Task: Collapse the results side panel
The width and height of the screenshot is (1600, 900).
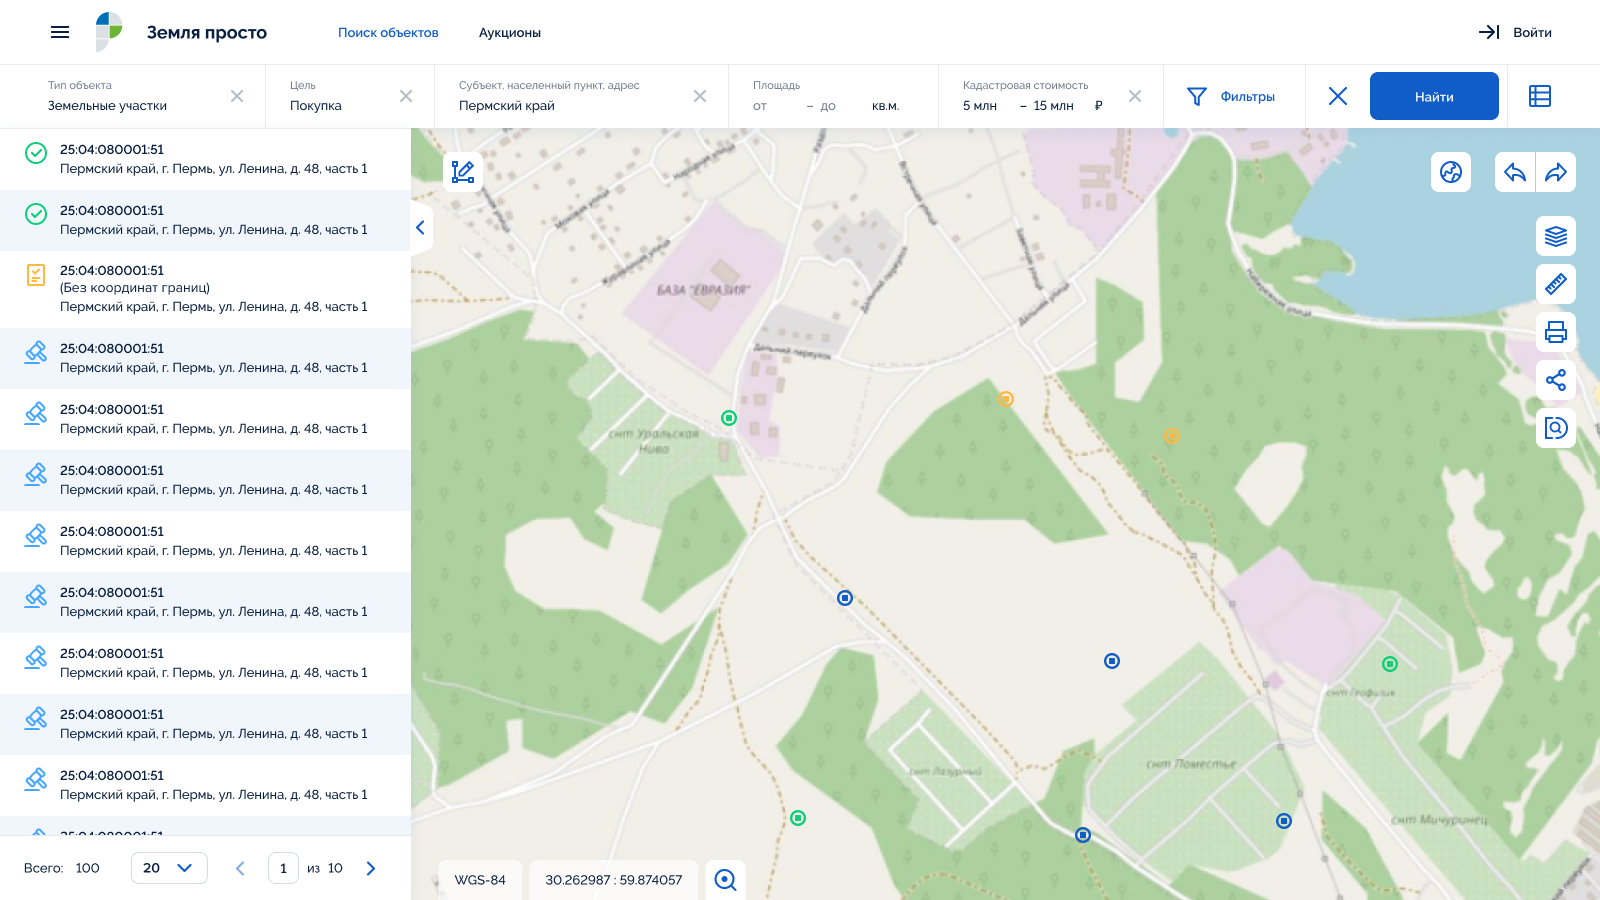Action: coord(421,227)
